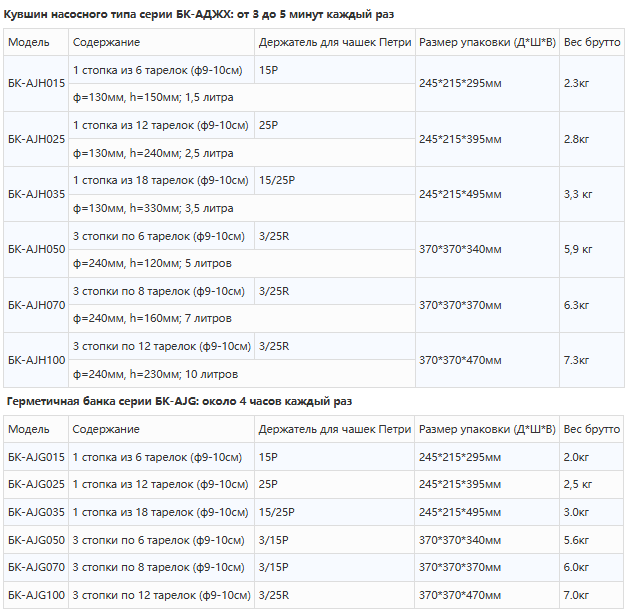Click the 2.3кг gross weight cell
The image size is (634, 615).
578,83
